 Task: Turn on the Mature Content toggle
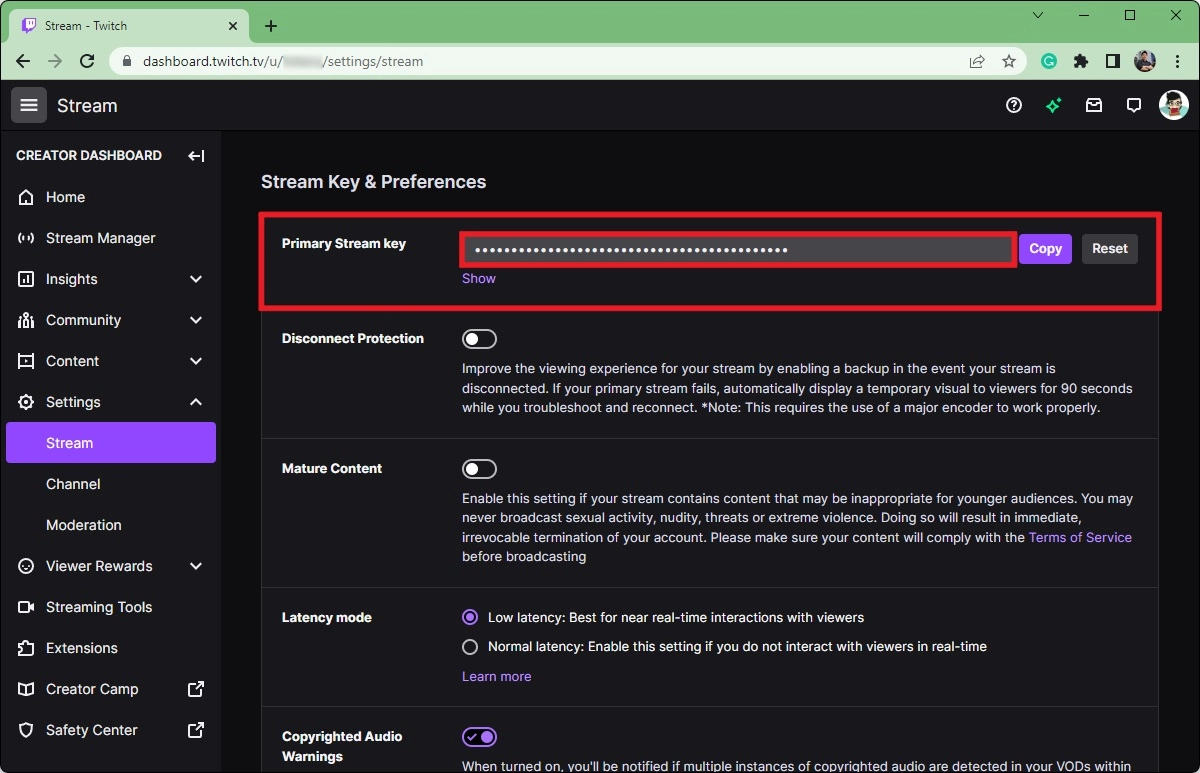click(479, 468)
